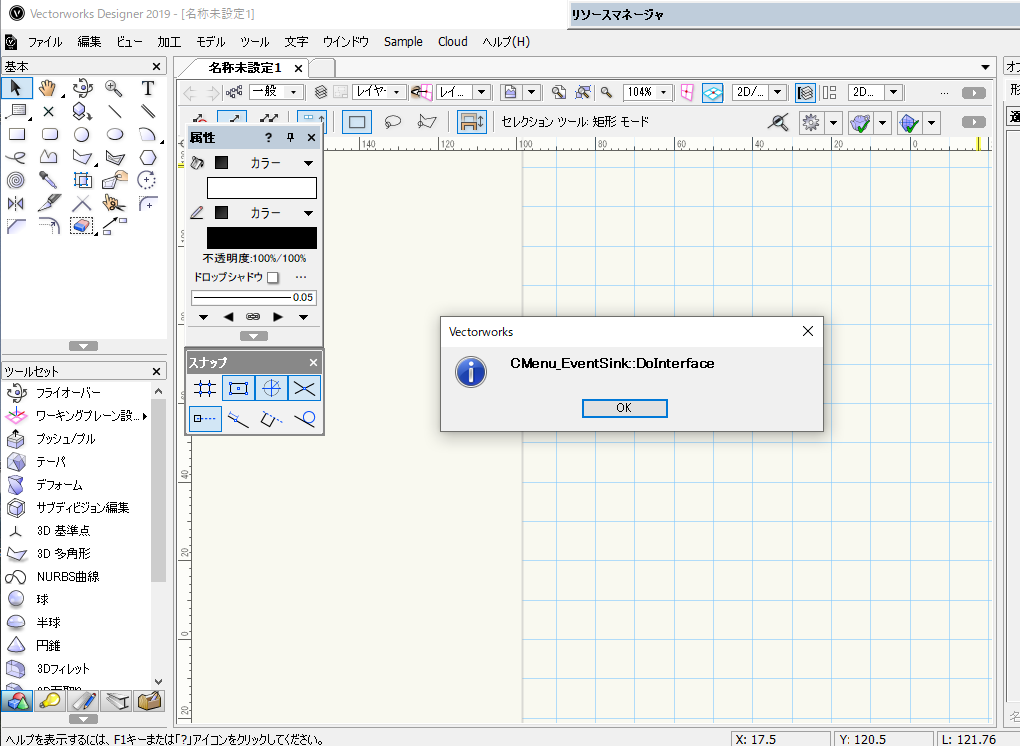Open the Cloud menu

tap(453, 42)
